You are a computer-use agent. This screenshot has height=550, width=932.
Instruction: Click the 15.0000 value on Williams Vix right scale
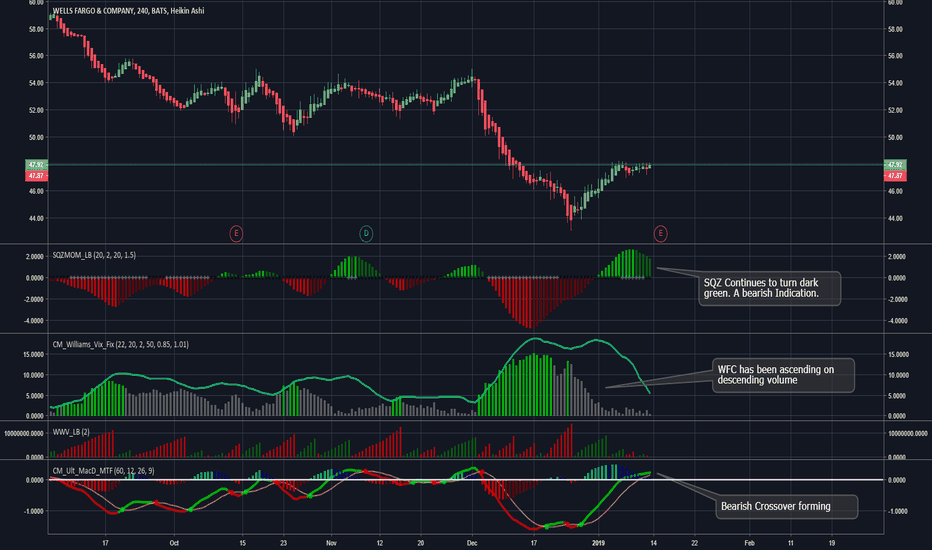(898, 354)
